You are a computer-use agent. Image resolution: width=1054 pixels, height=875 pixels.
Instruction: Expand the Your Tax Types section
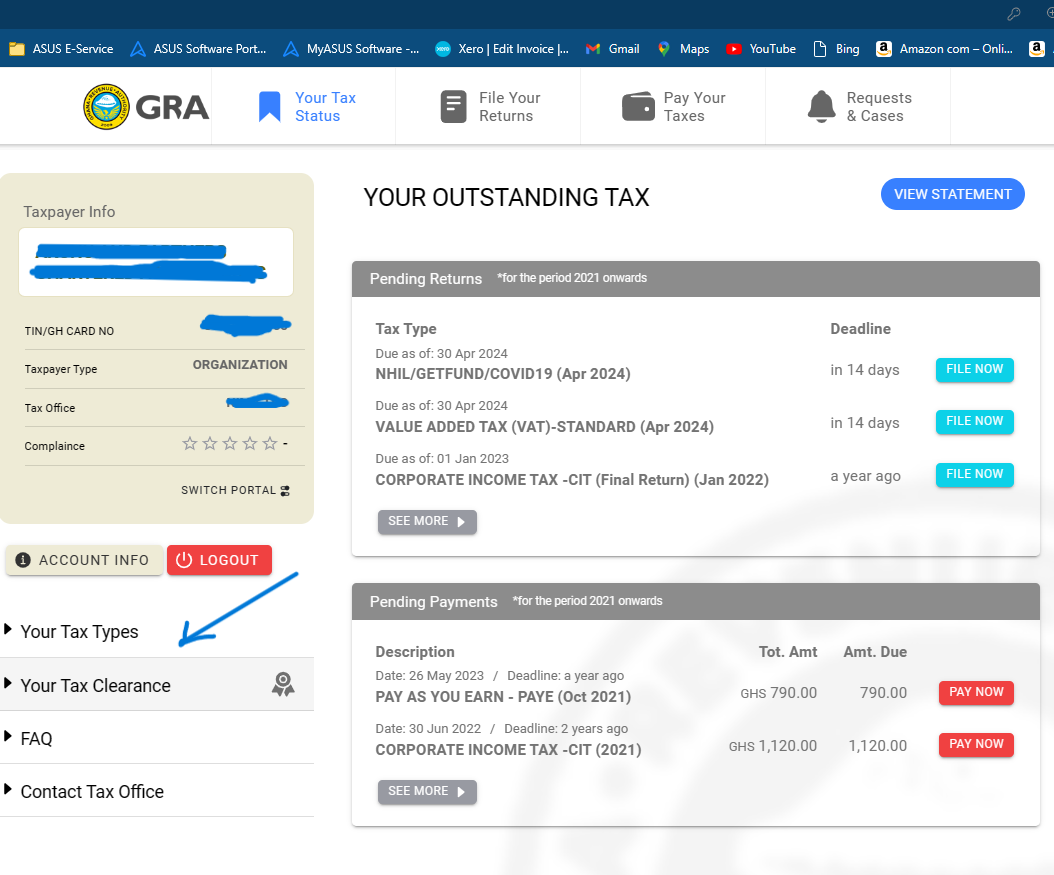pyautogui.click(x=79, y=631)
